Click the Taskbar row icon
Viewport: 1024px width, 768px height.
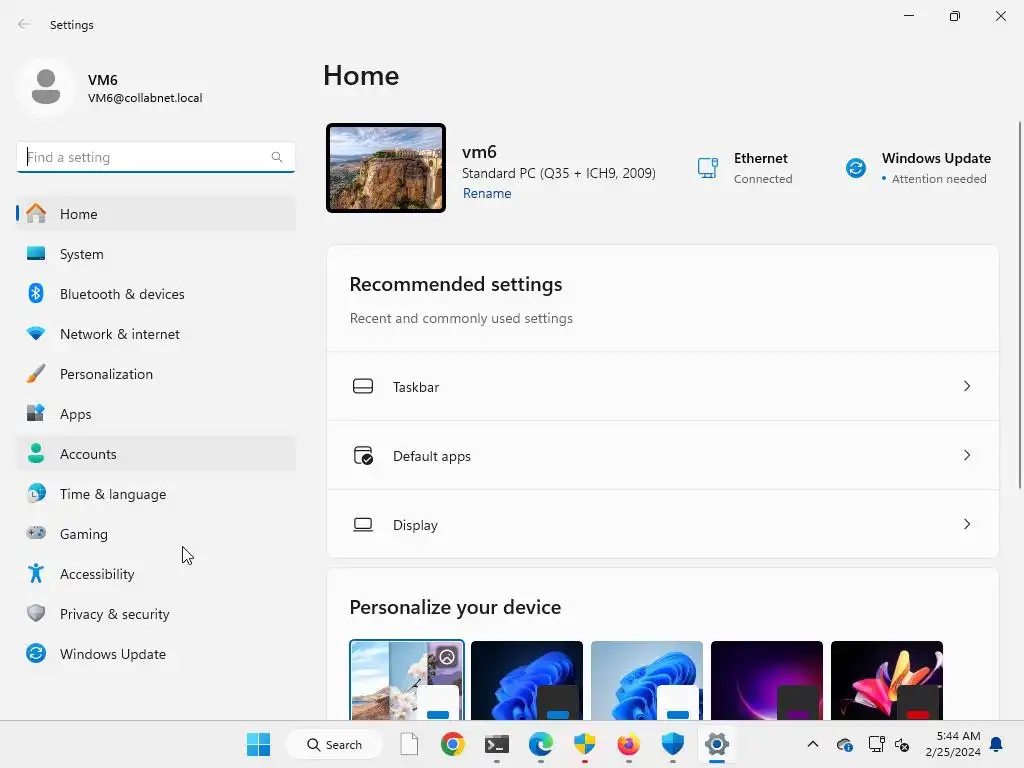pos(363,387)
